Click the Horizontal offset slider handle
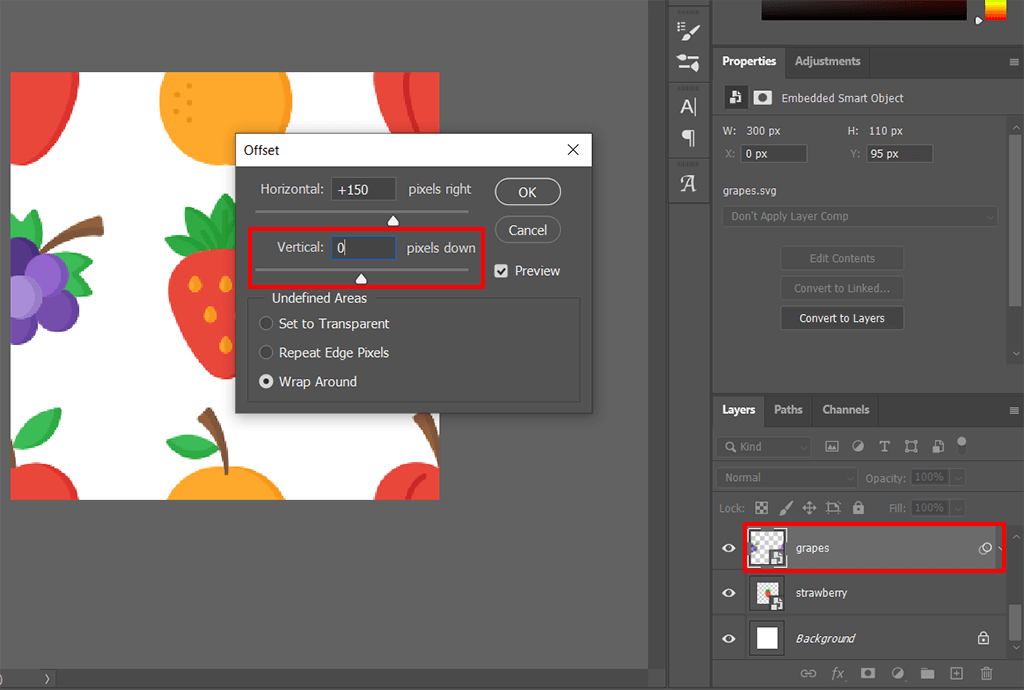Screen dimensions: 1024x690 (x=392, y=221)
